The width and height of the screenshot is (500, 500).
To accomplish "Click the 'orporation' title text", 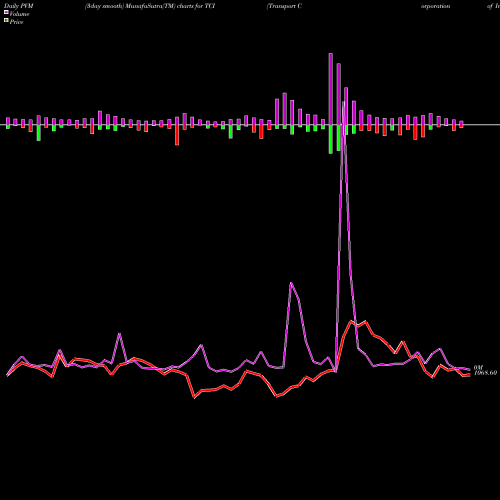I will pyautogui.click(x=435, y=6).
